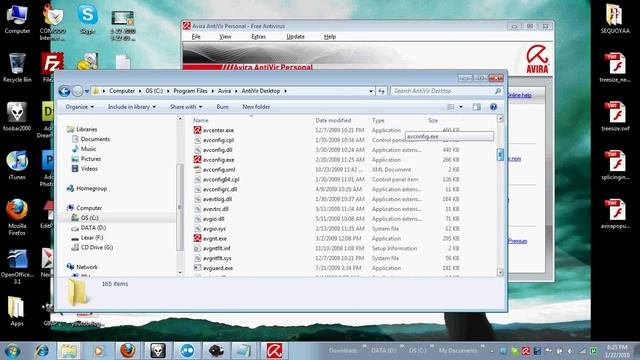This screenshot has height=360, width=640.
Task: Select the avguard.exe file icon
Action: 198,268
